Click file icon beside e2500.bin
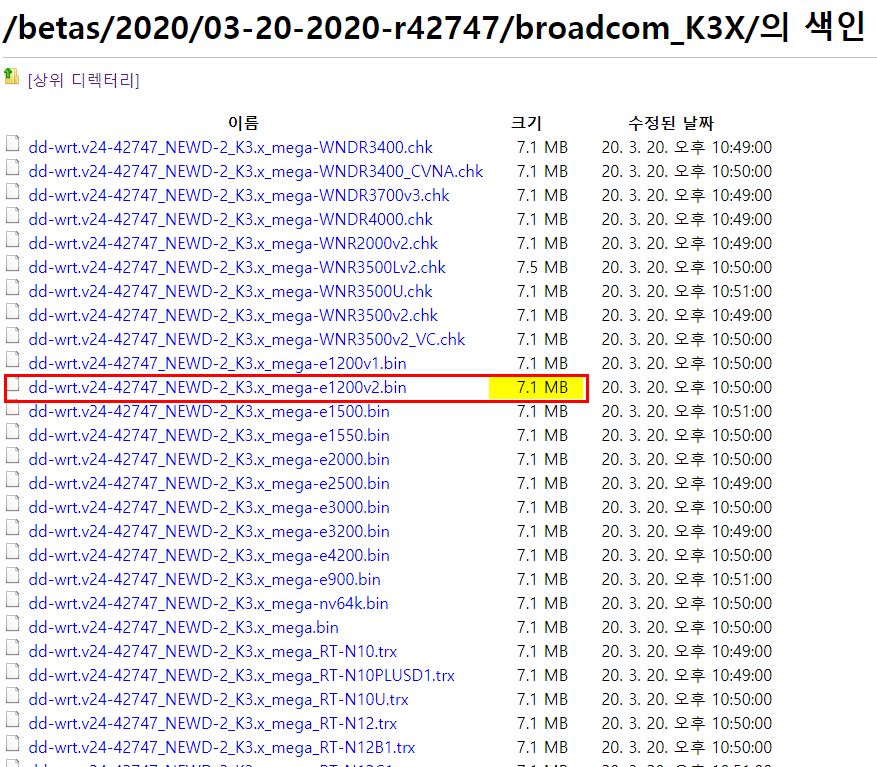This screenshot has width=877, height=767. click(x=13, y=481)
